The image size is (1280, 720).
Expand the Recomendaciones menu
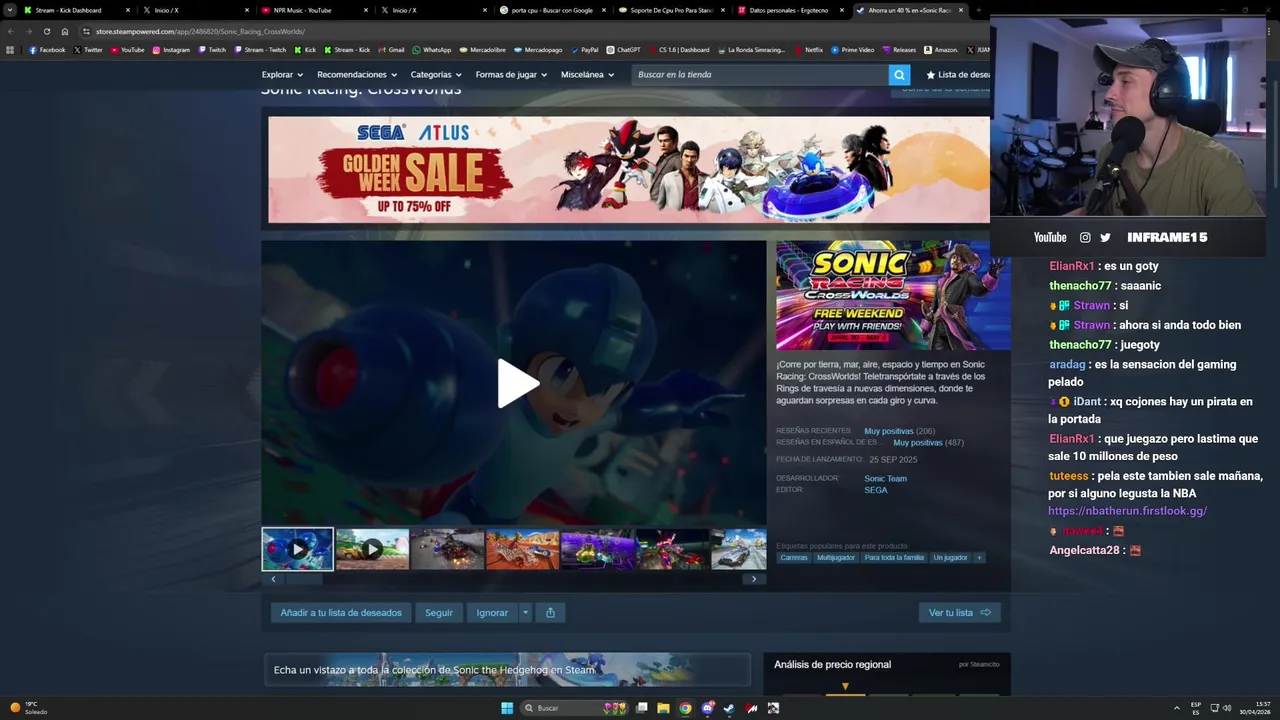point(357,75)
